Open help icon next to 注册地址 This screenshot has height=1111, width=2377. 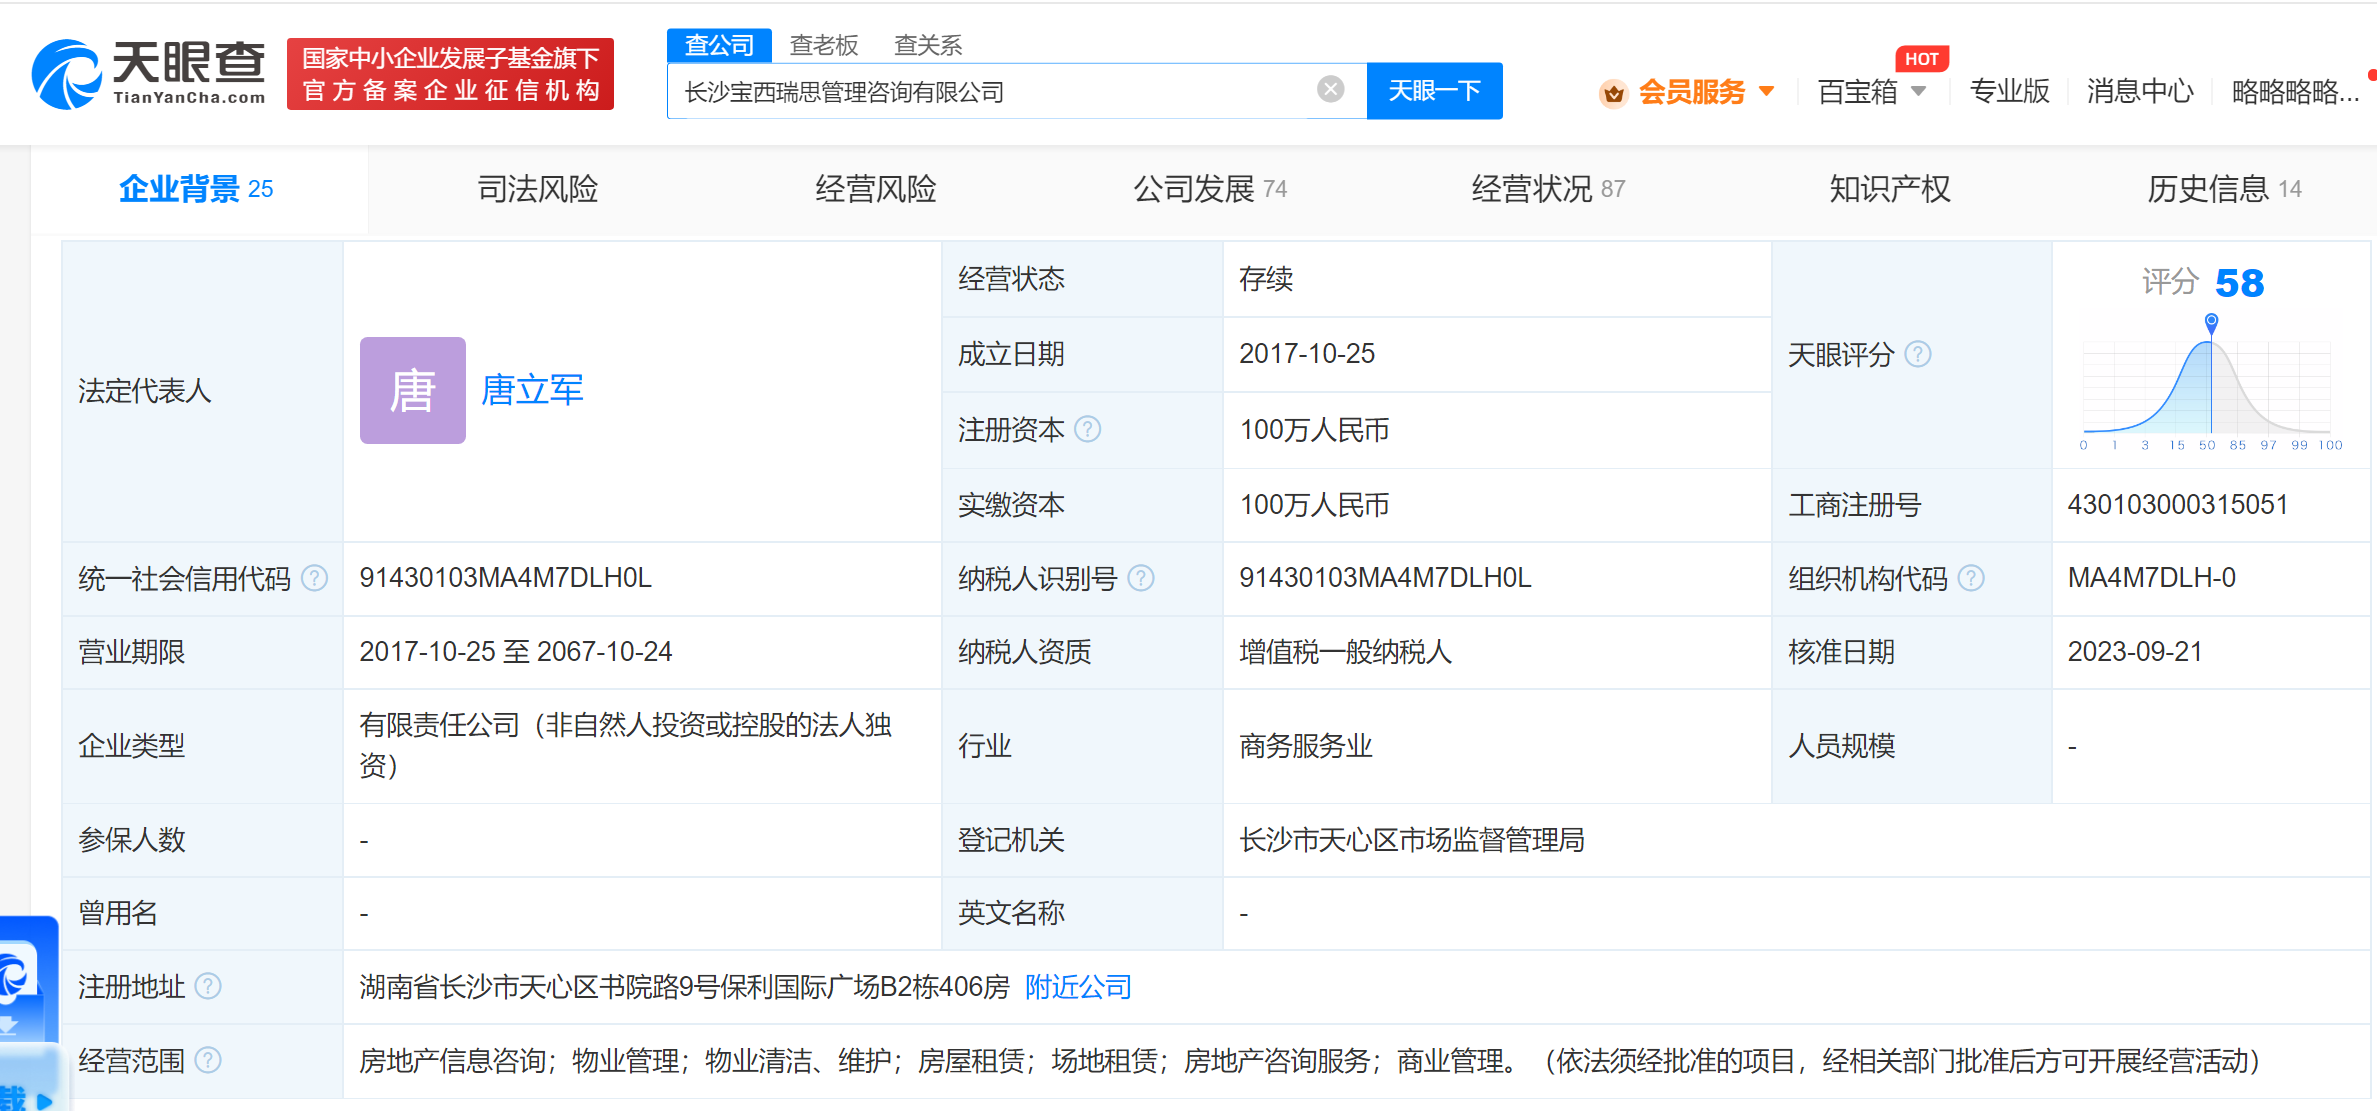pyautogui.click(x=207, y=987)
